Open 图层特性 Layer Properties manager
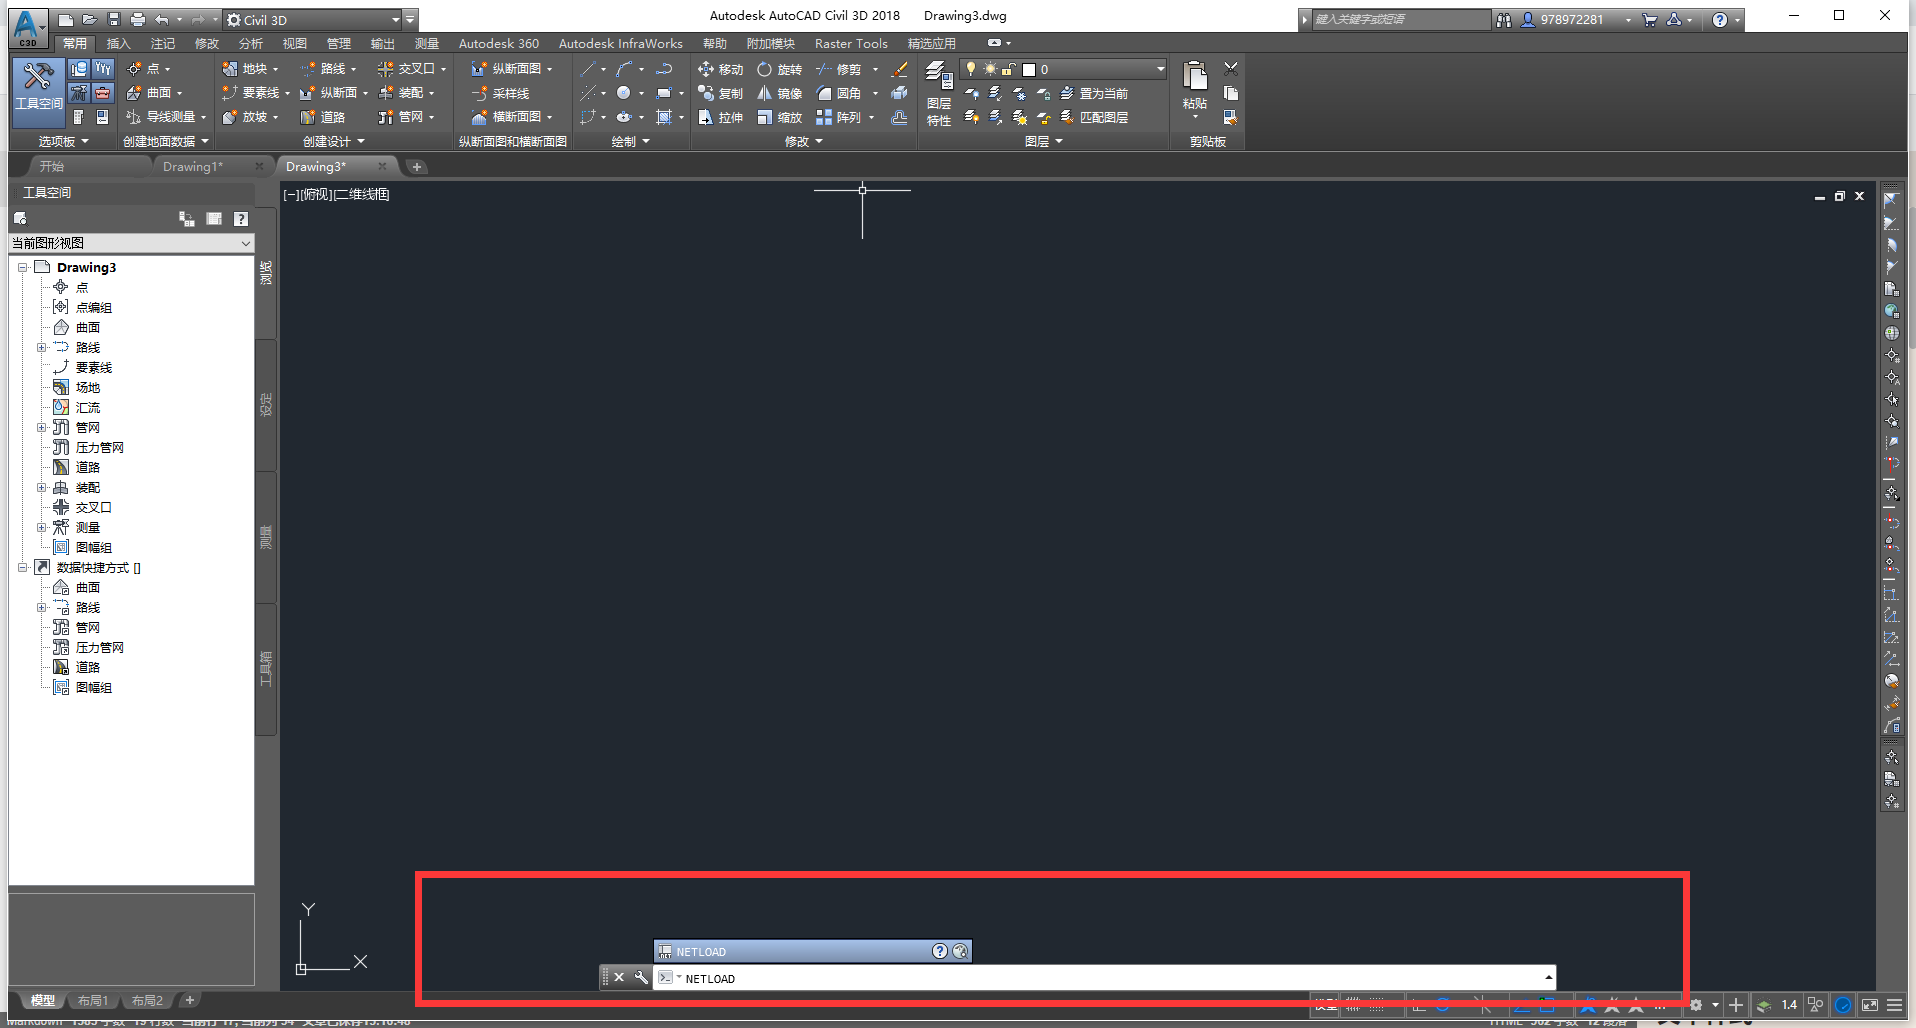 pyautogui.click(x=939, y=93)
